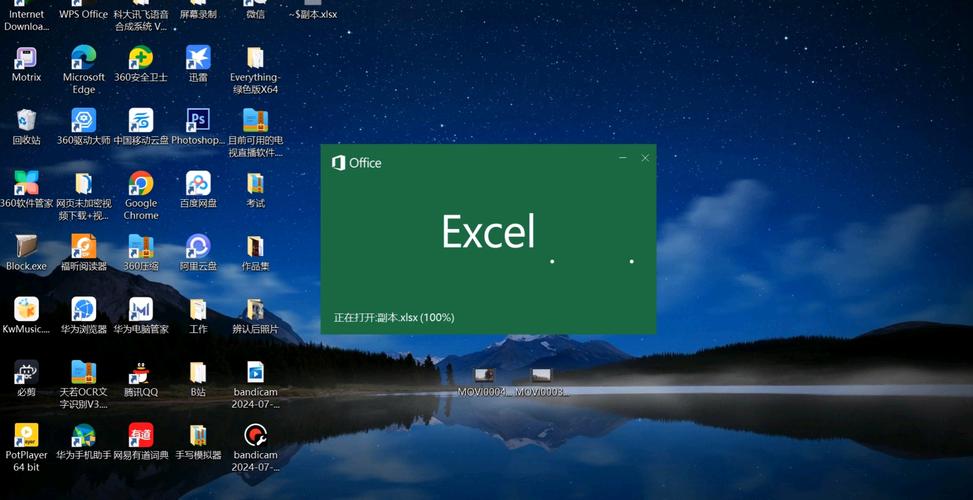
Task: Open the Everything-绿色版X64 folder
Action: (x=255, y=69)
